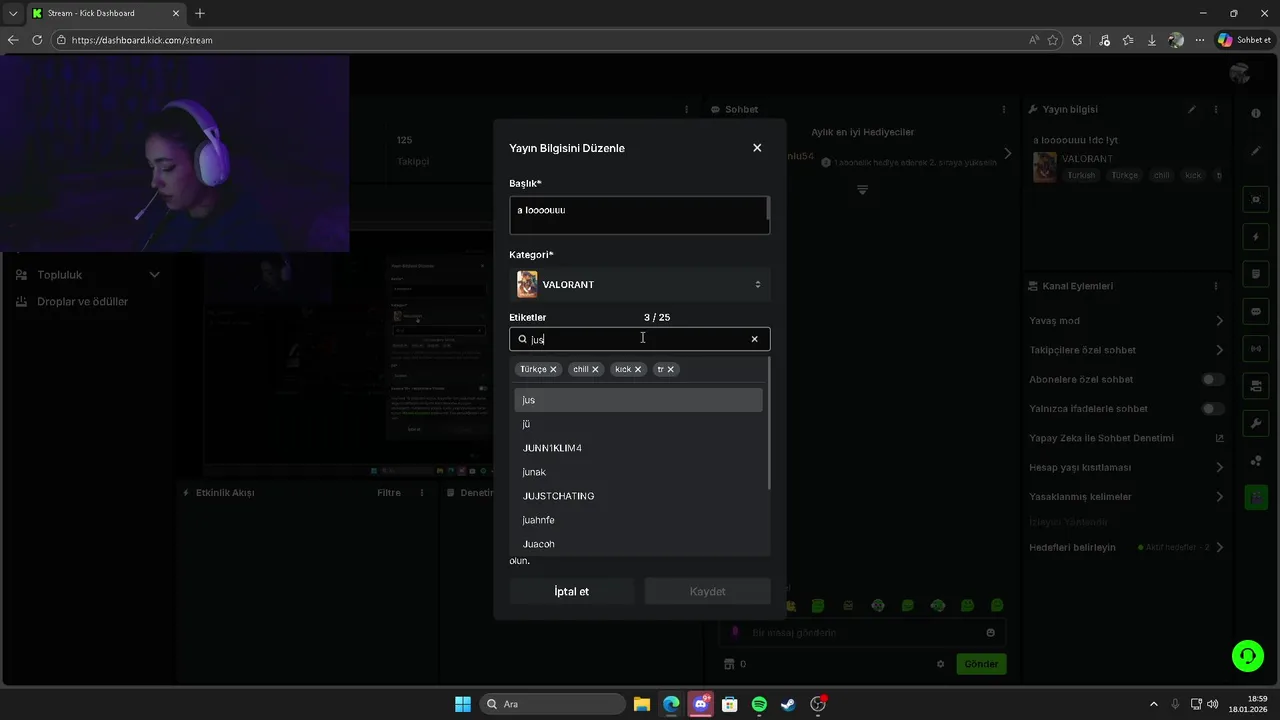
Task: Open chat settings gear icon
Action: [940, 664]
